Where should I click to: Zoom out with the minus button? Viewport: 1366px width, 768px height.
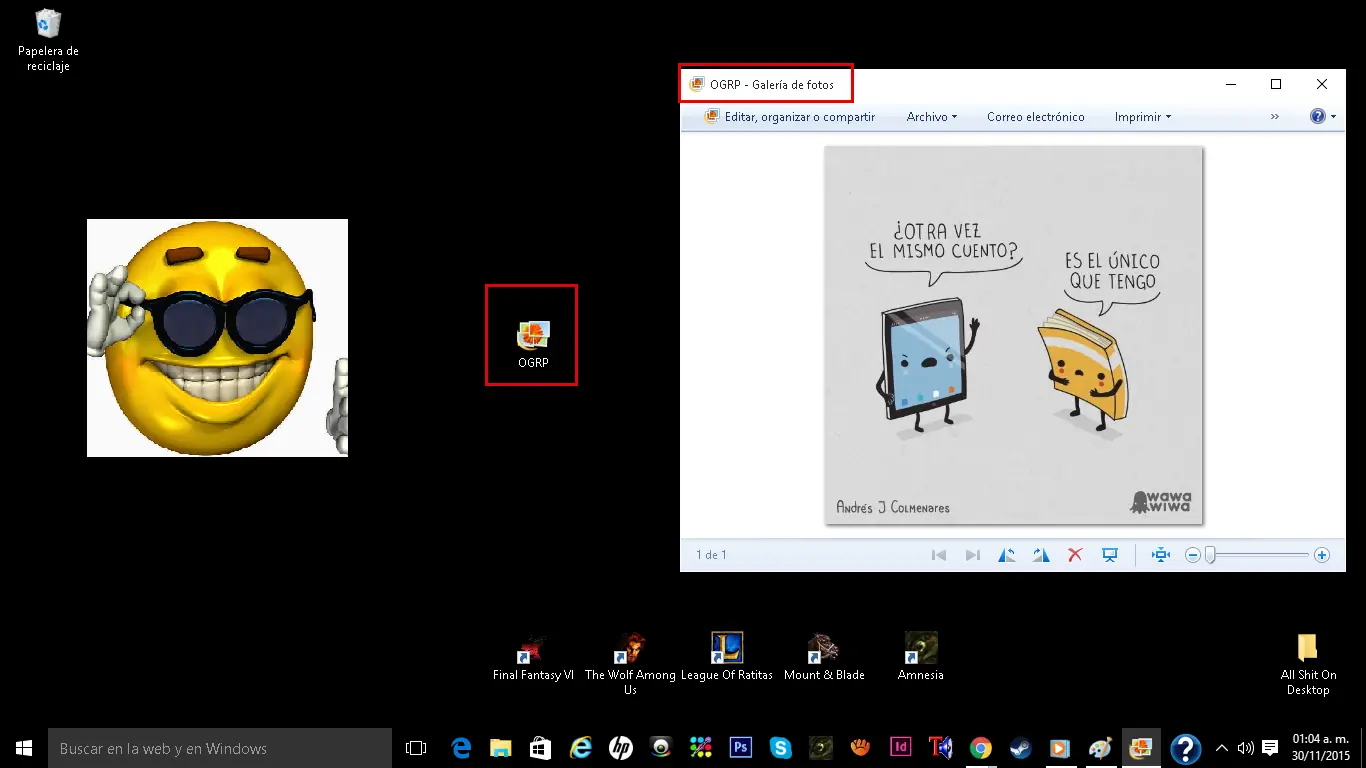pos(1192,555)
